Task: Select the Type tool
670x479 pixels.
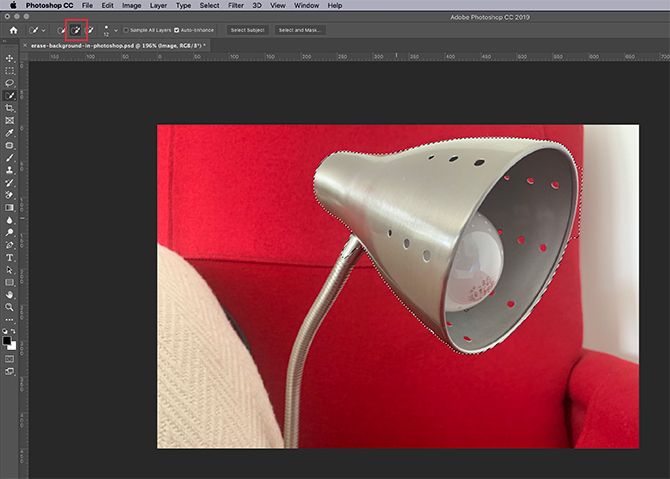Action: [9, 258]
